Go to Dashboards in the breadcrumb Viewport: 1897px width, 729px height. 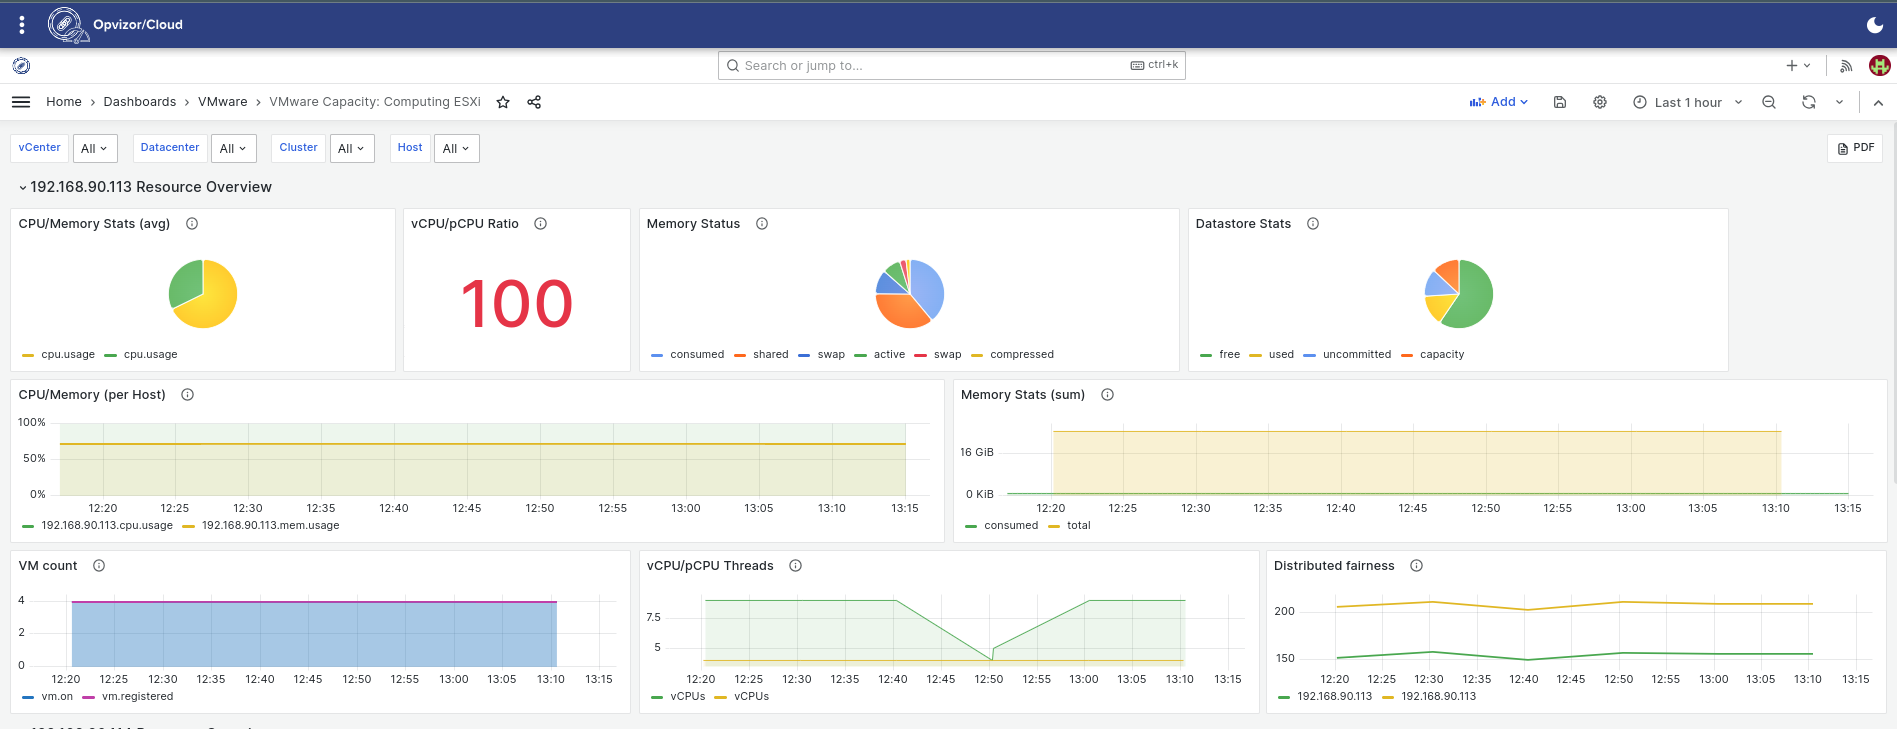[x=140, y=102]
